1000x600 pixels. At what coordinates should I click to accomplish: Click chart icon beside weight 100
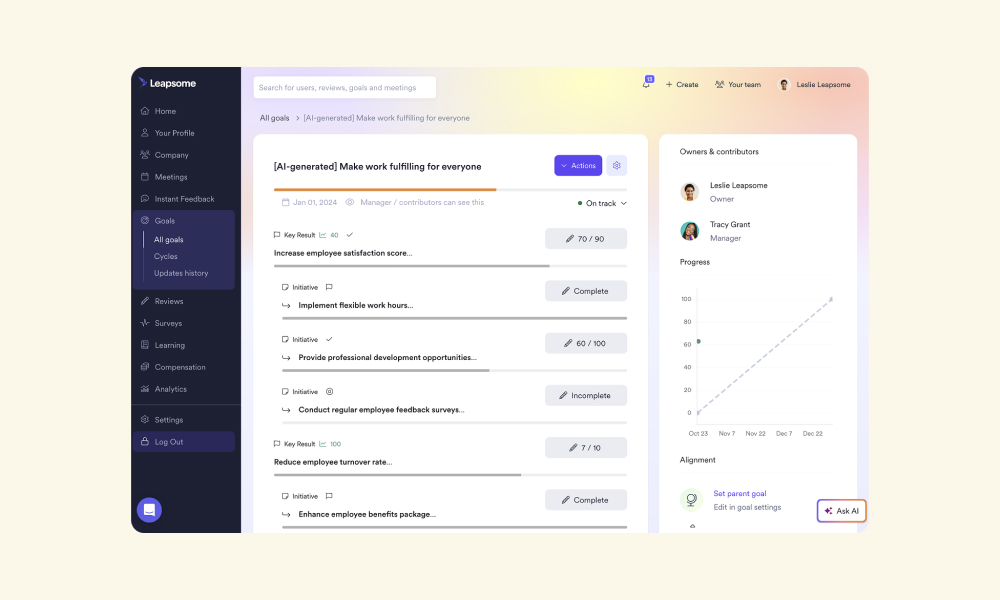pyautogui.click(x=323, y=444)
